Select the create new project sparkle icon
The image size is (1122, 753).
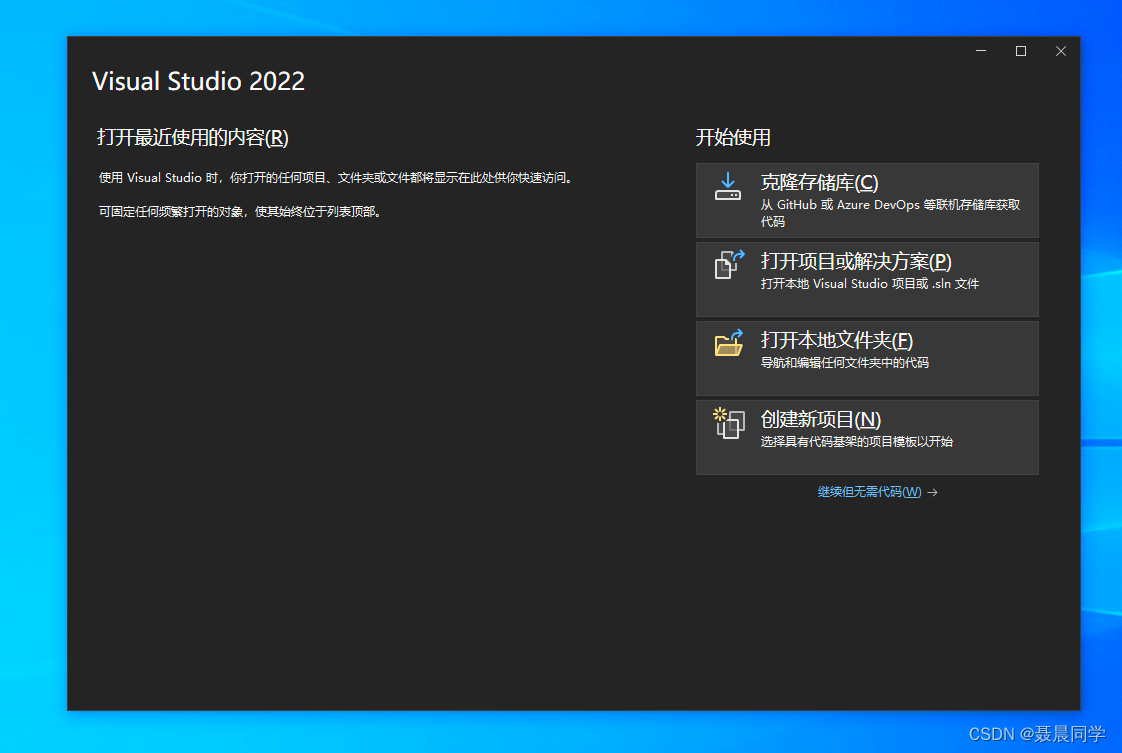728,424
